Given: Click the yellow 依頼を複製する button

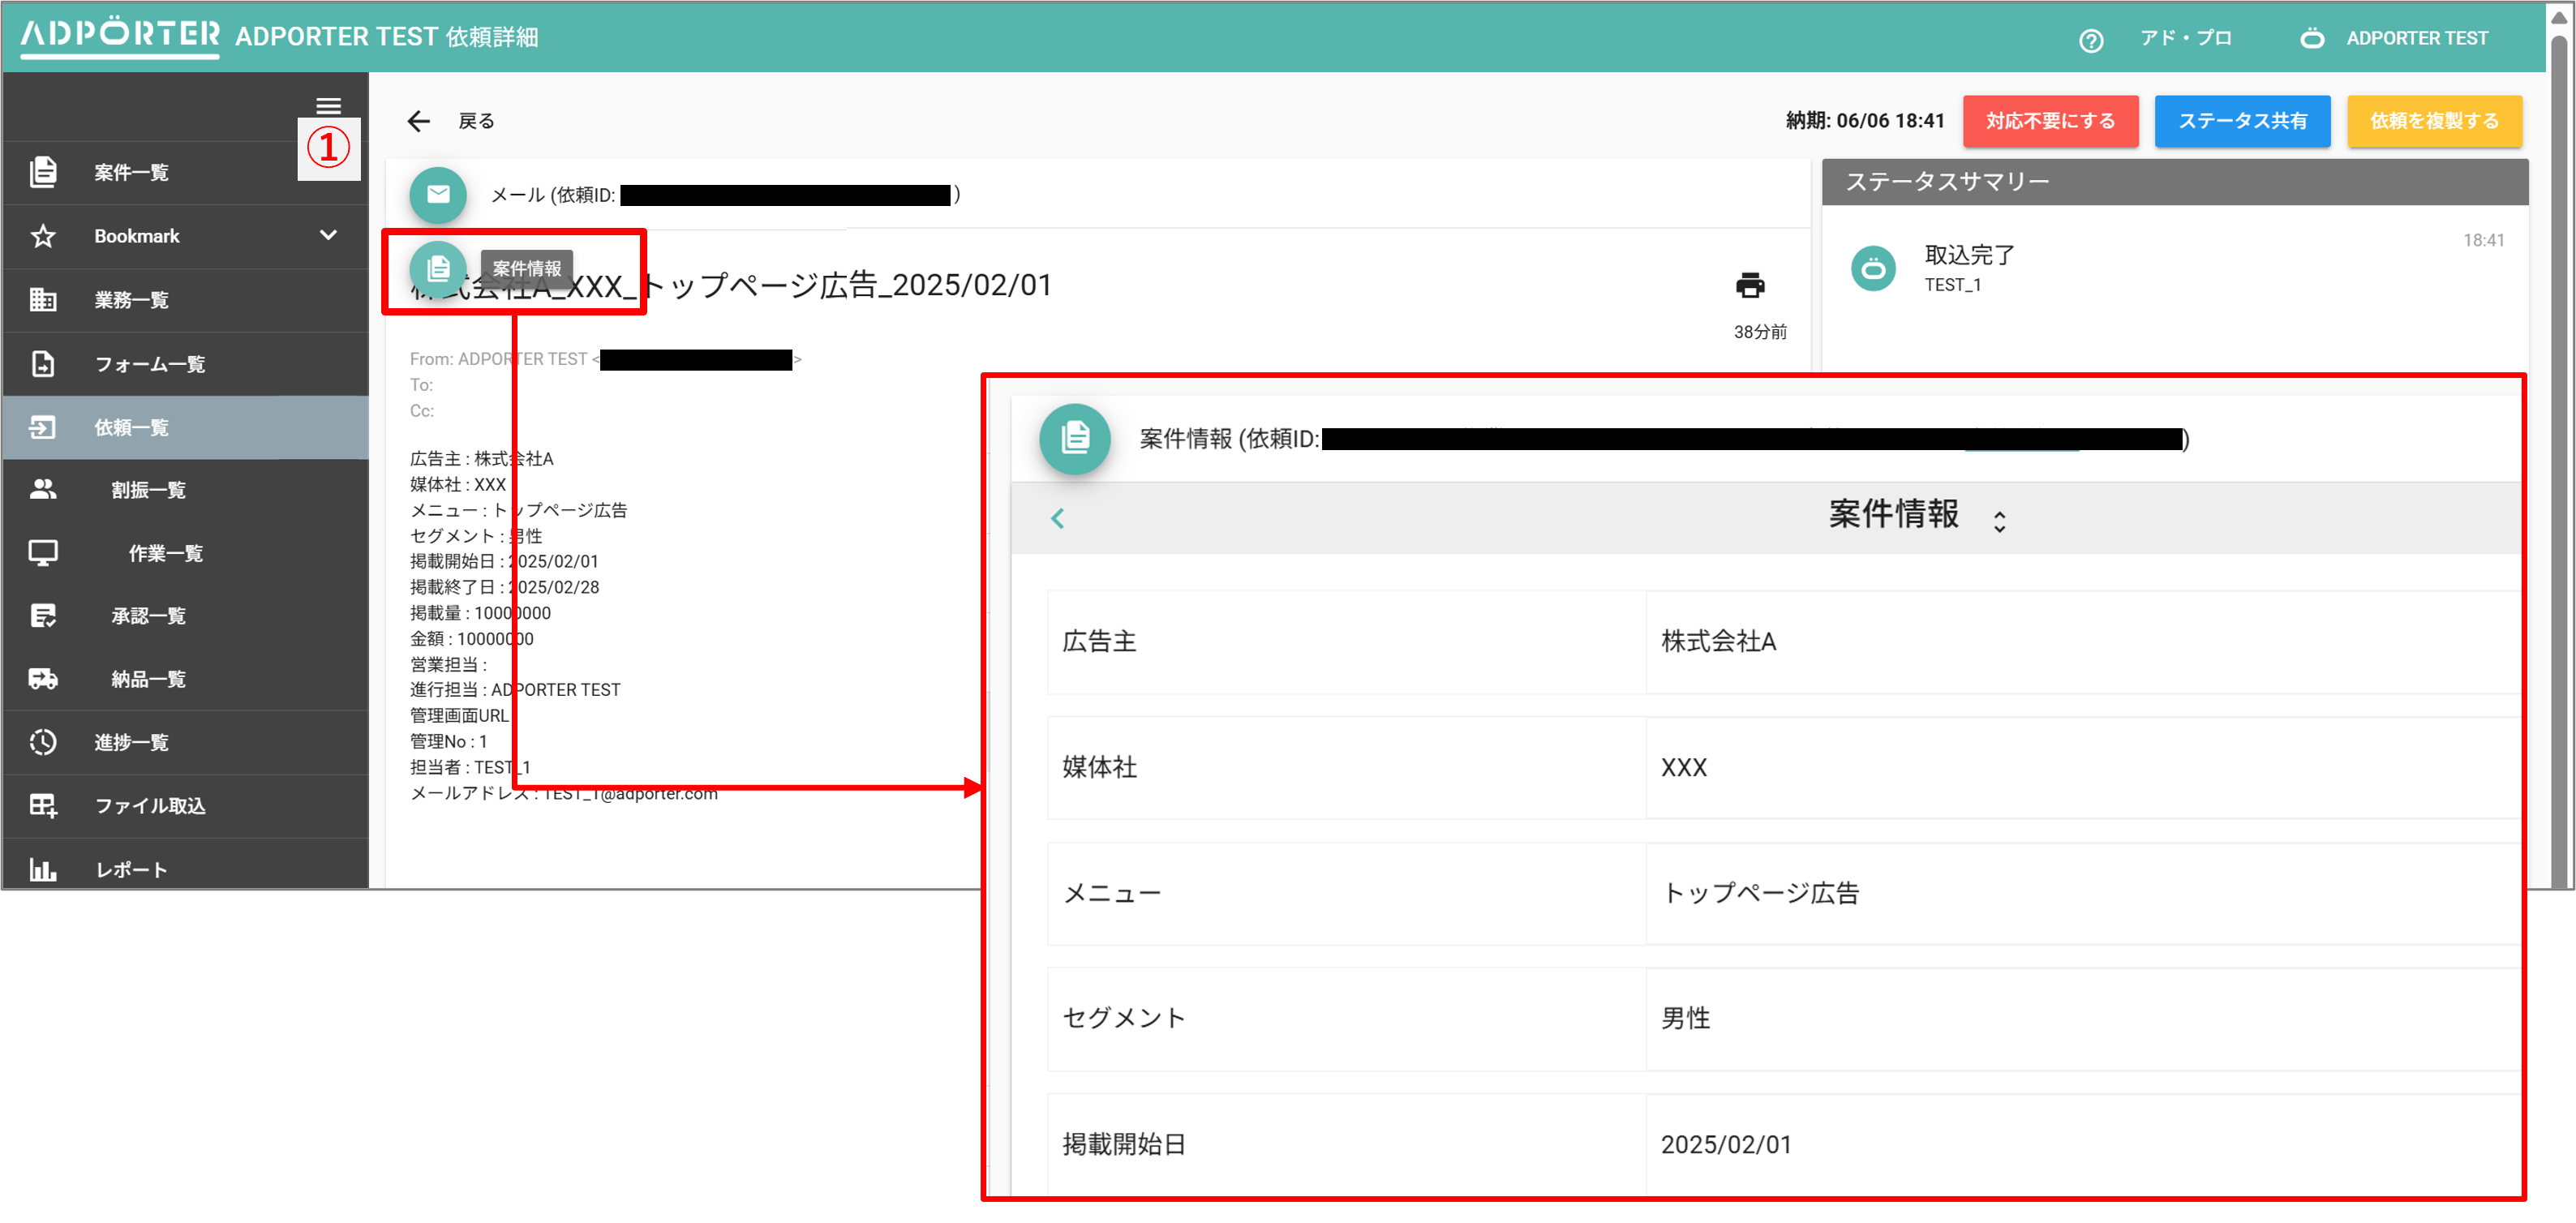Looking at the screenshot, I should tap(2433, 121).
